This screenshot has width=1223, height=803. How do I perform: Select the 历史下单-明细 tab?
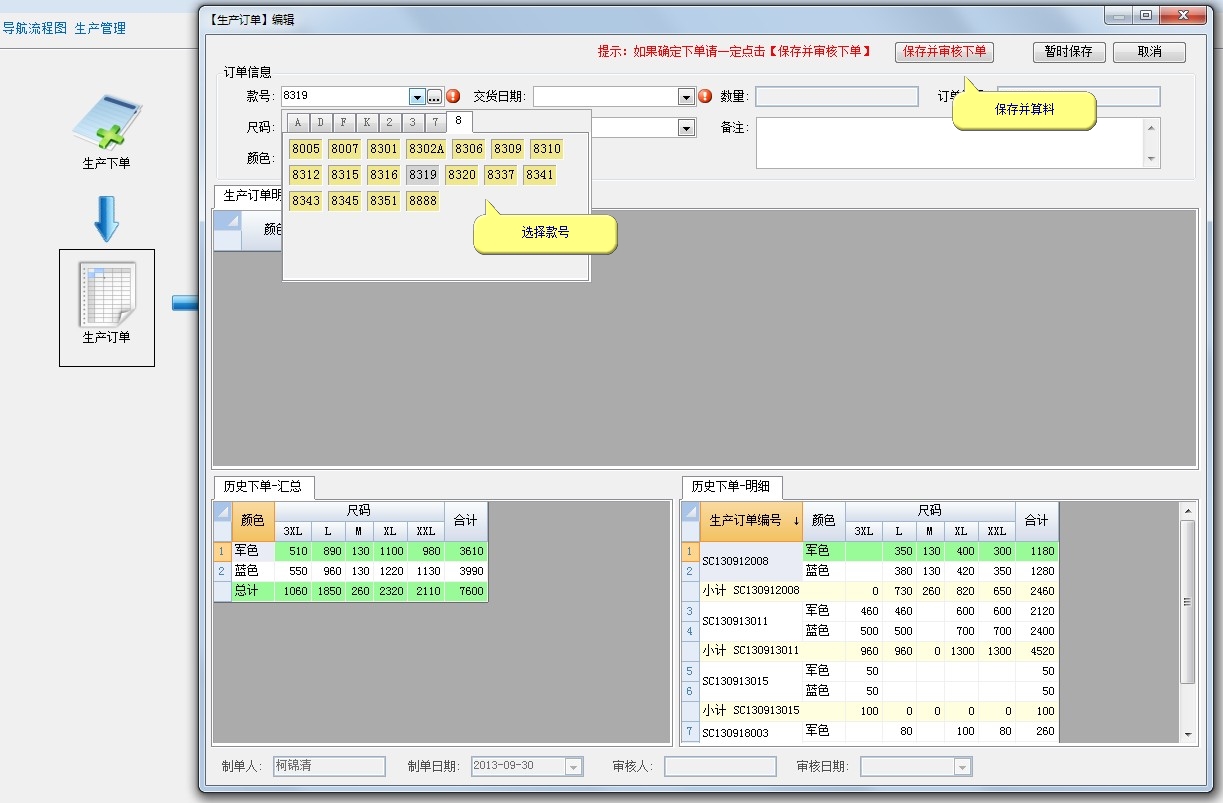point(732,487)
